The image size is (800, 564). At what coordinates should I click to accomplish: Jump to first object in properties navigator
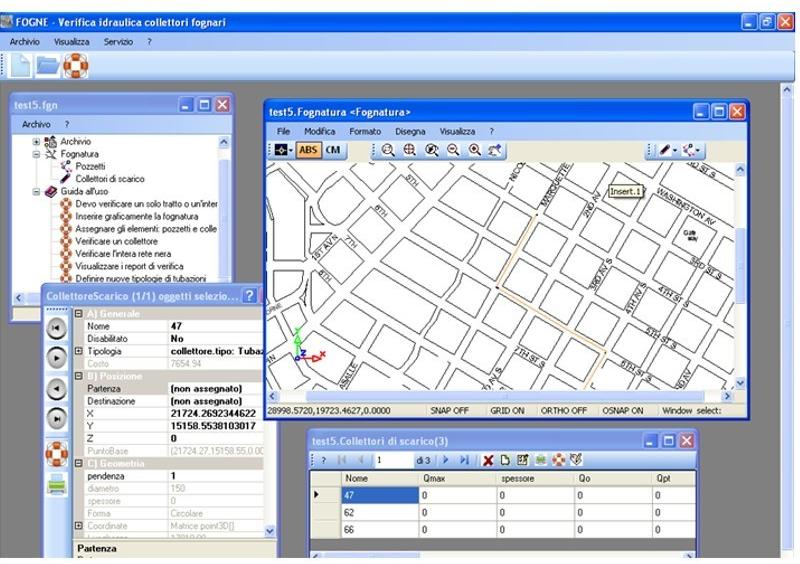pyautogui.click(x=57, y=328)
